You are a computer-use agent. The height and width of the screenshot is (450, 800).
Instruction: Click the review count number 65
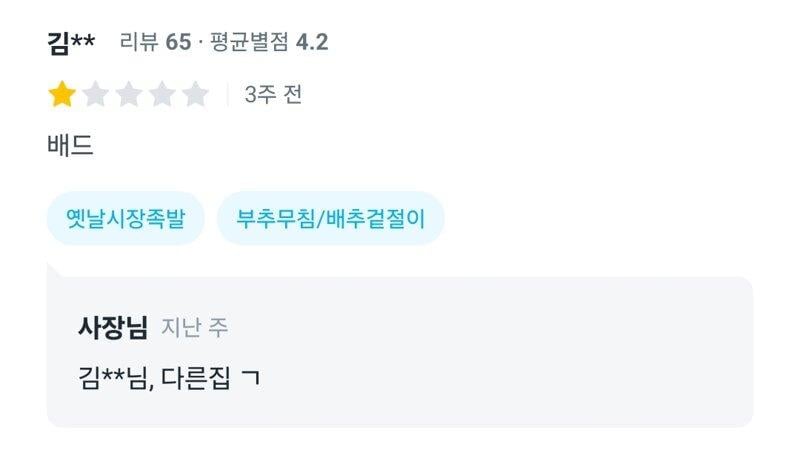click(x=178, y=42)
